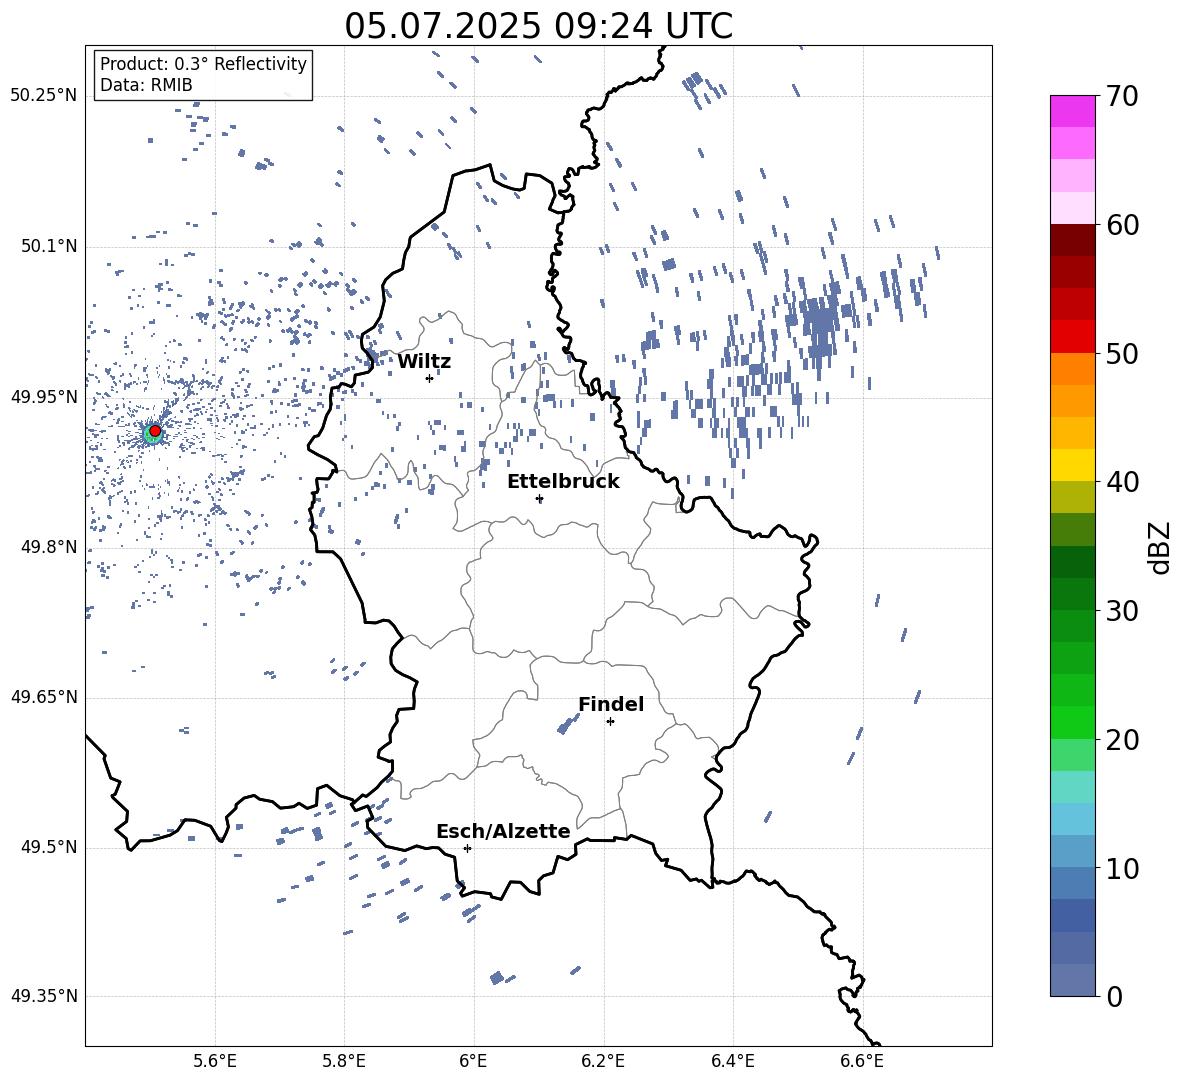Screen dimensions: 1184x1081
Task: Click the 5.6°E longitude label
Action: [x=215, y=1061]
